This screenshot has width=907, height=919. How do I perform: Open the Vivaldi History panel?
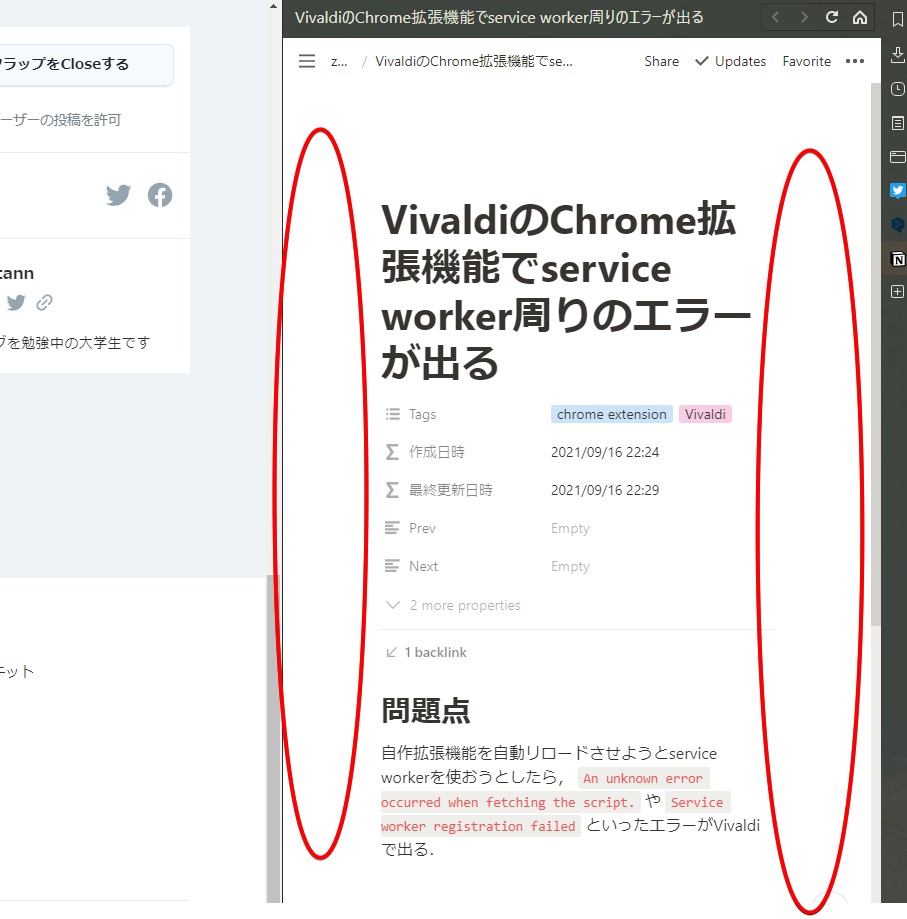898,89
